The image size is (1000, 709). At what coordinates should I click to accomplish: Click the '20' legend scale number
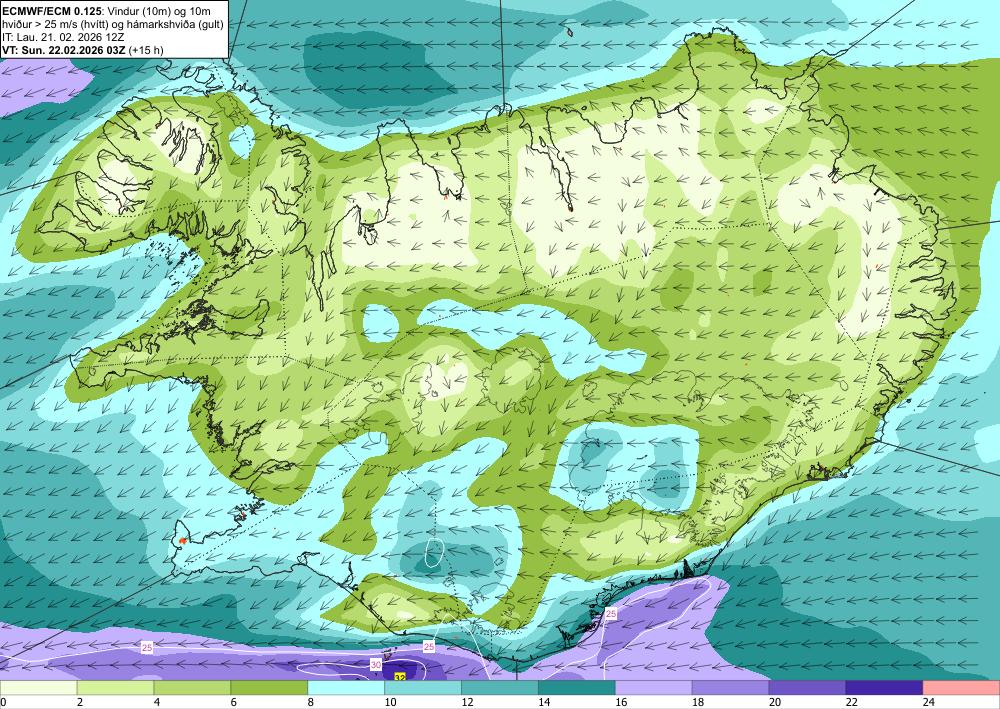pyautogui.click(x=775, y=702)
